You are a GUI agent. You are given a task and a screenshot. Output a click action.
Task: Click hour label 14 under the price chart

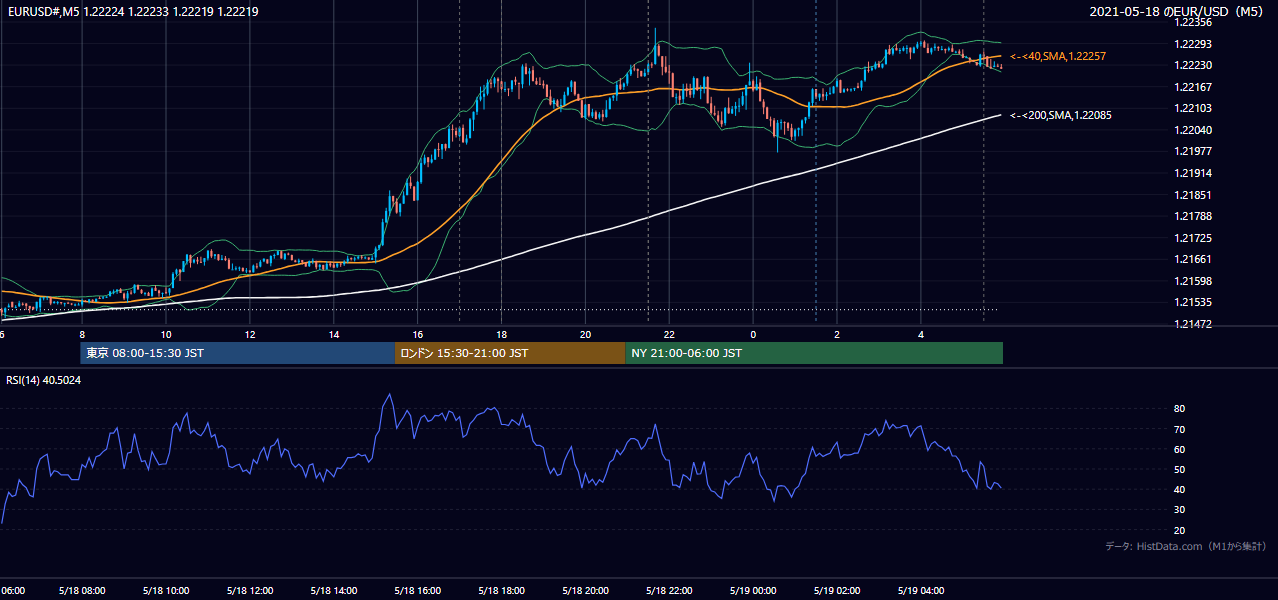[x=334, y=335]
